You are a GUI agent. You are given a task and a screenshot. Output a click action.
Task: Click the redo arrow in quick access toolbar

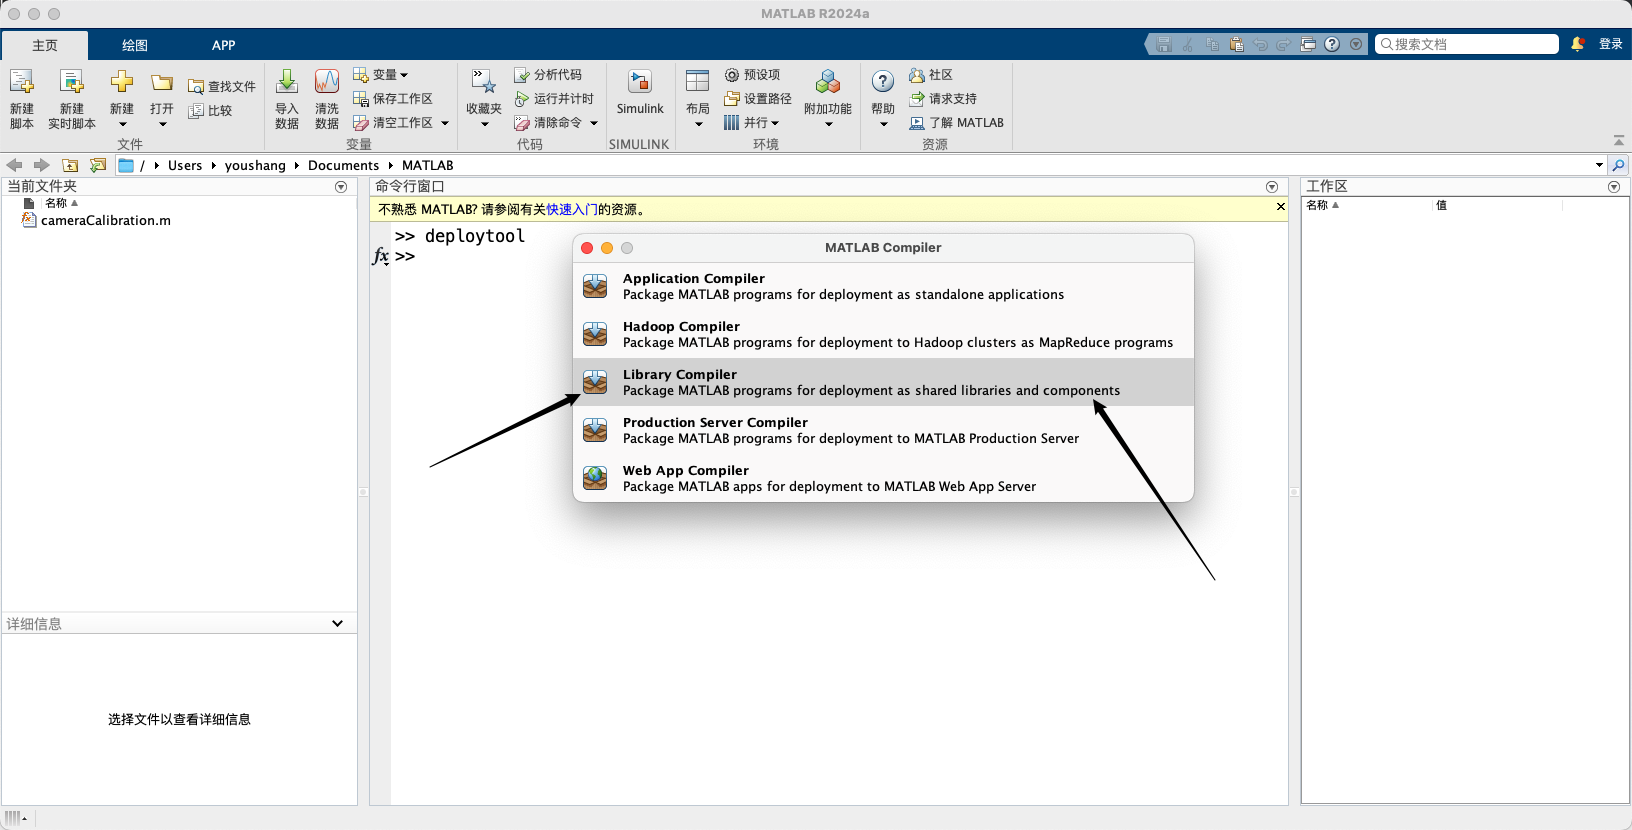pyautogui.click(x=1283, y=44)
